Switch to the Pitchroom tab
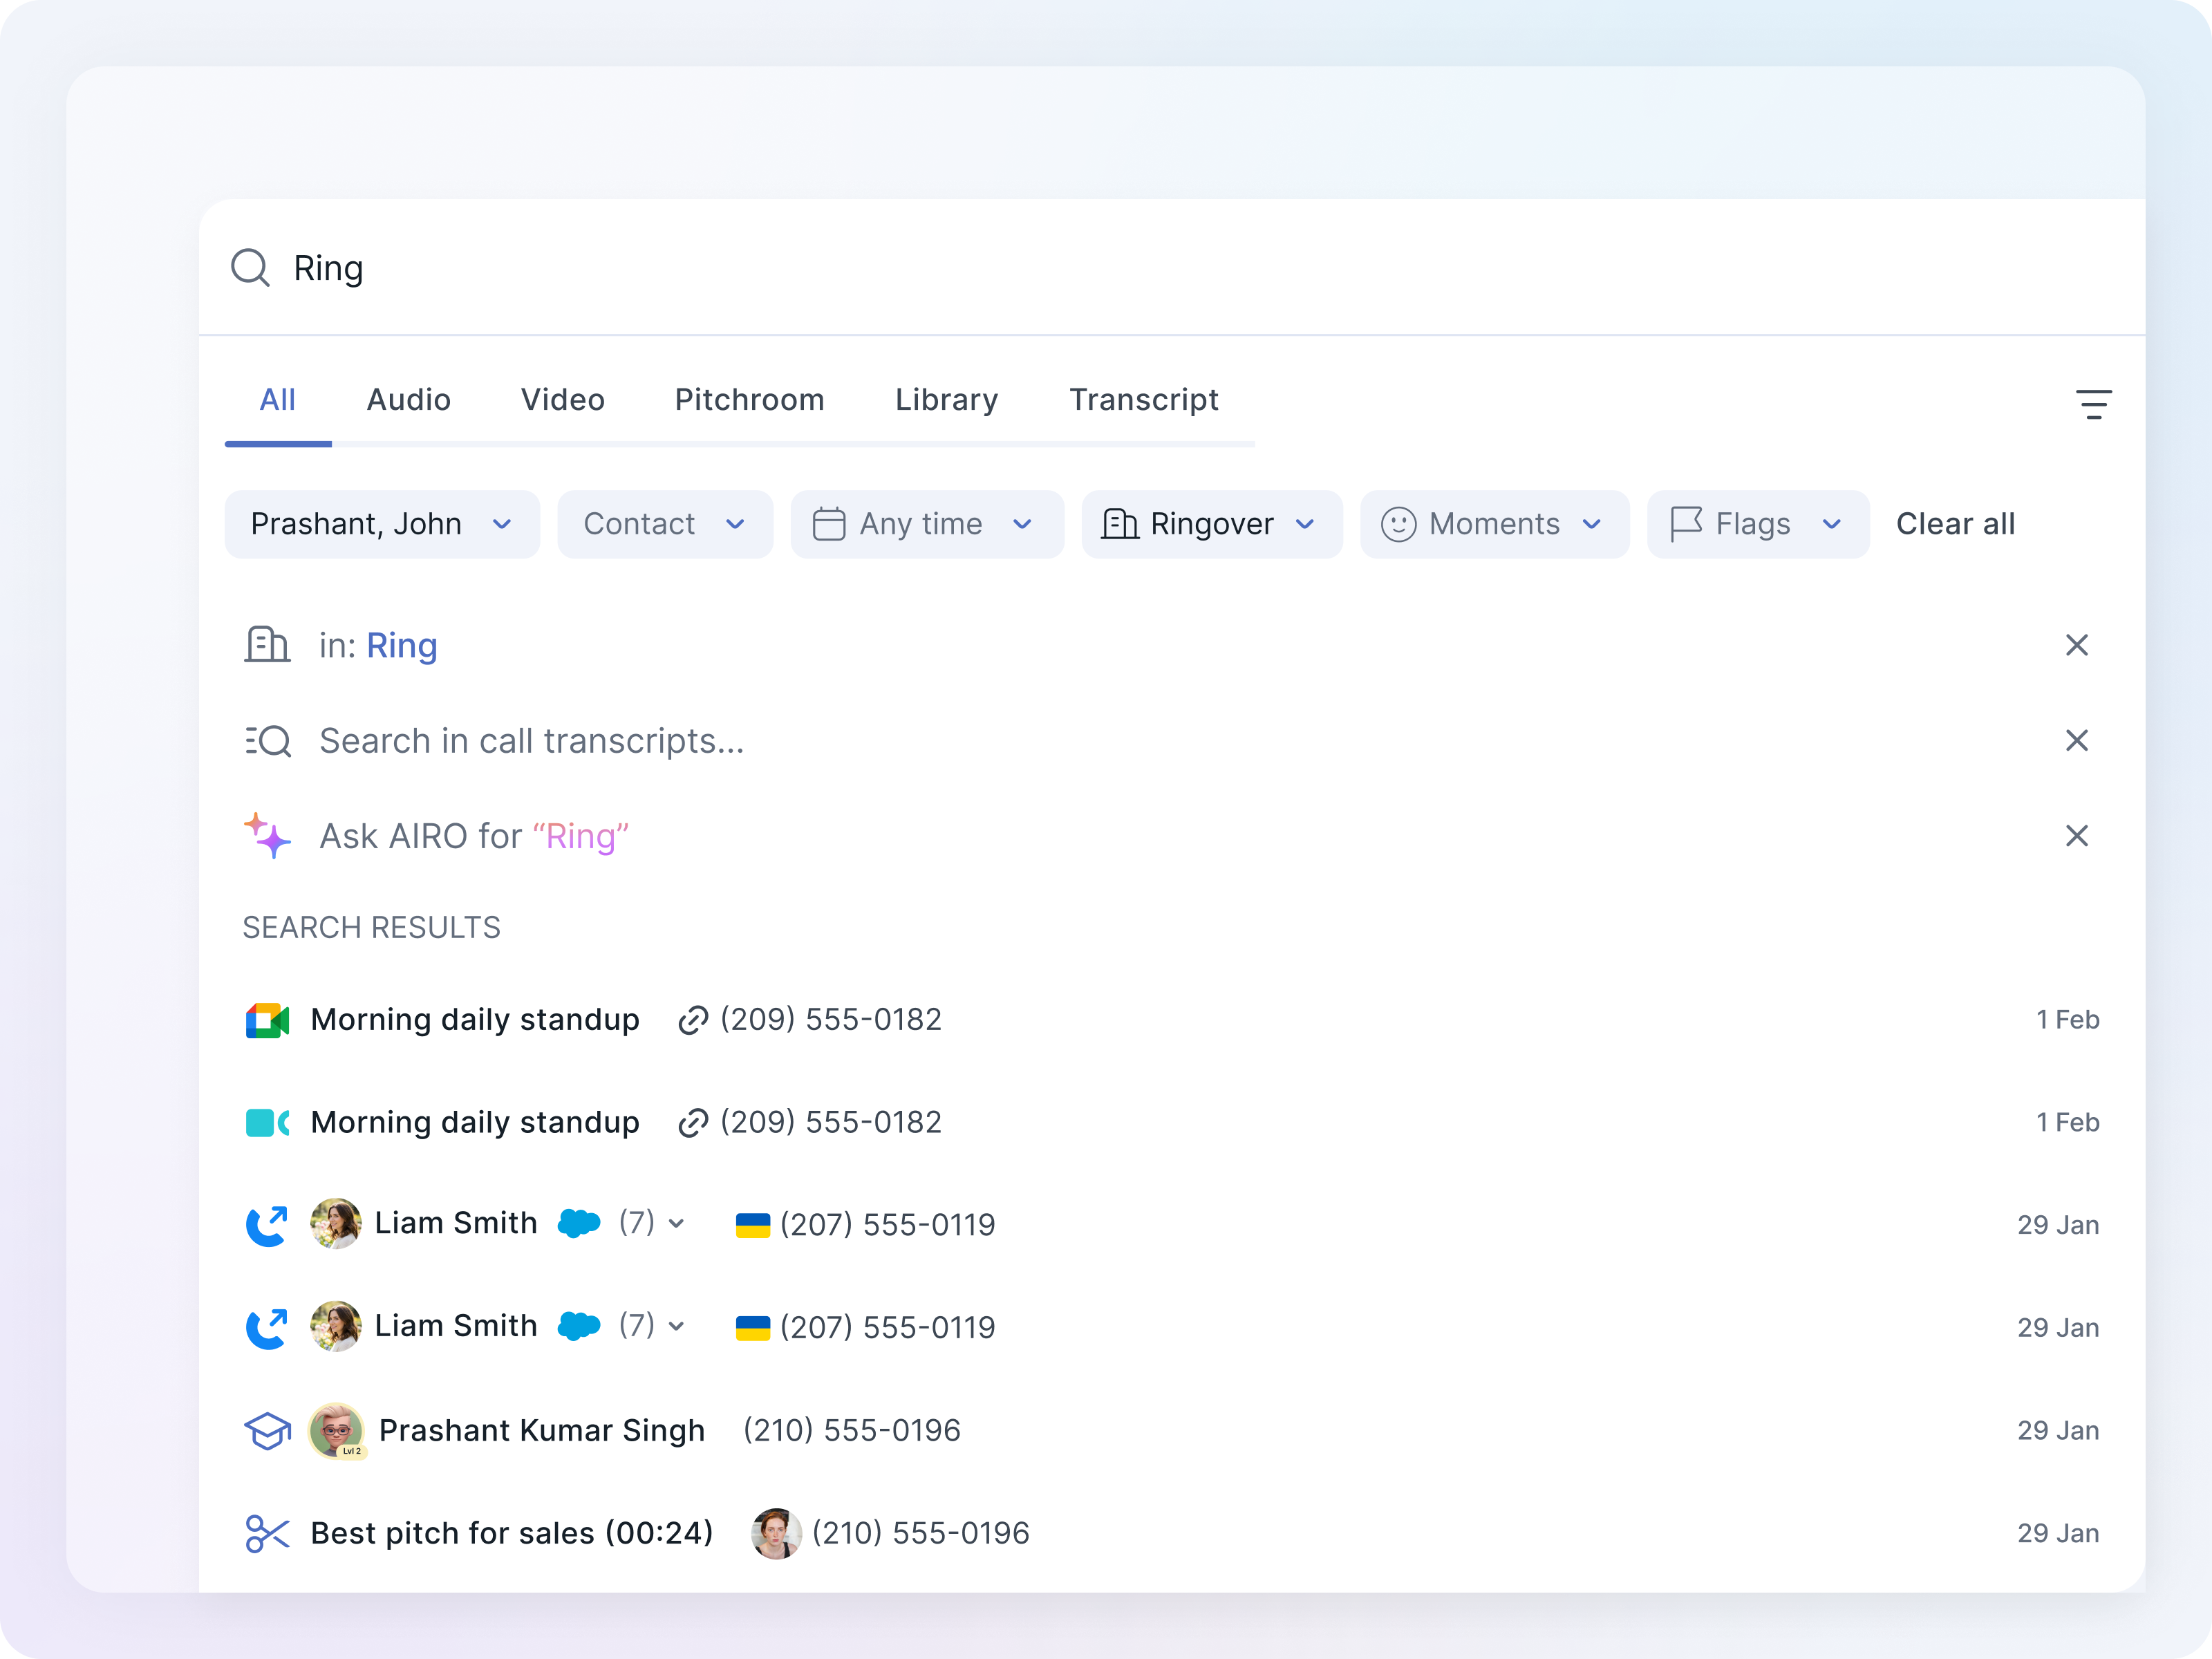2212x1659 pixels. point(749,400)
